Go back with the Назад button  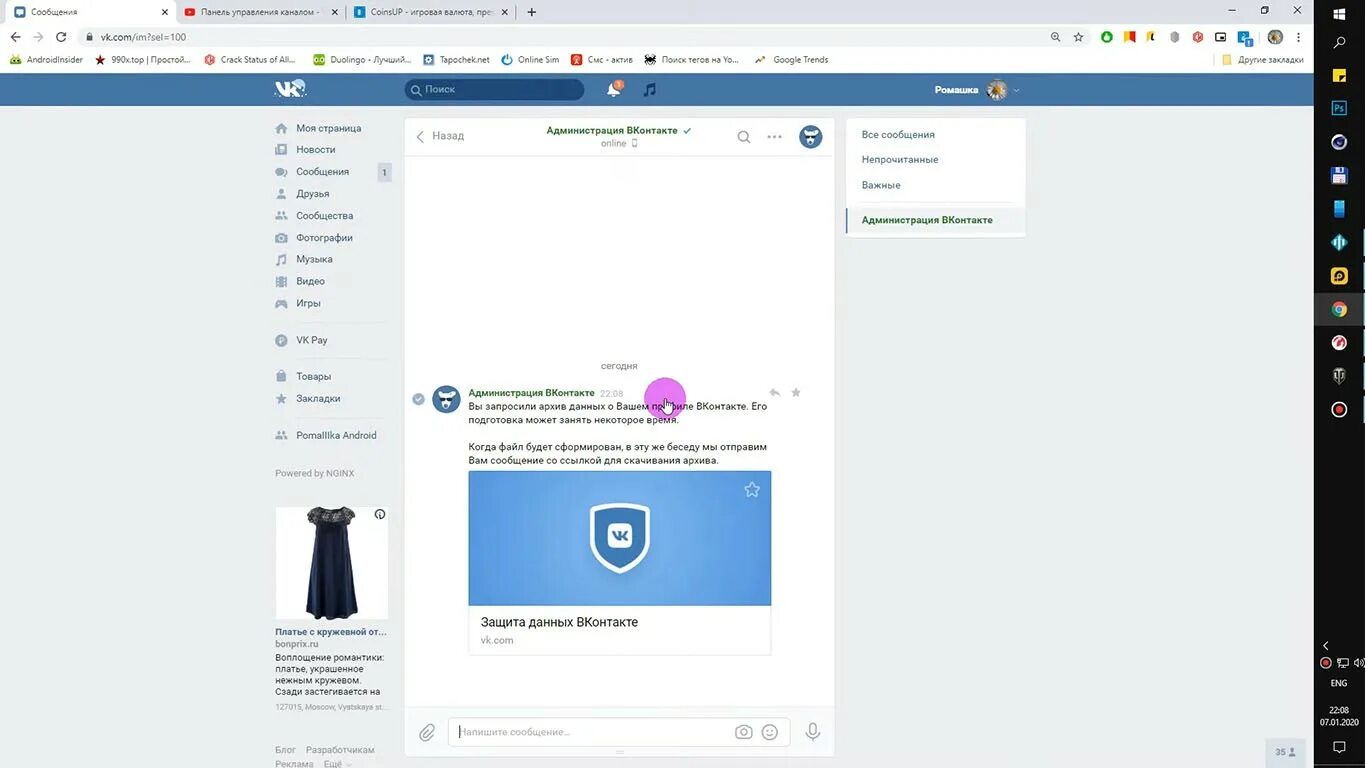440,136
